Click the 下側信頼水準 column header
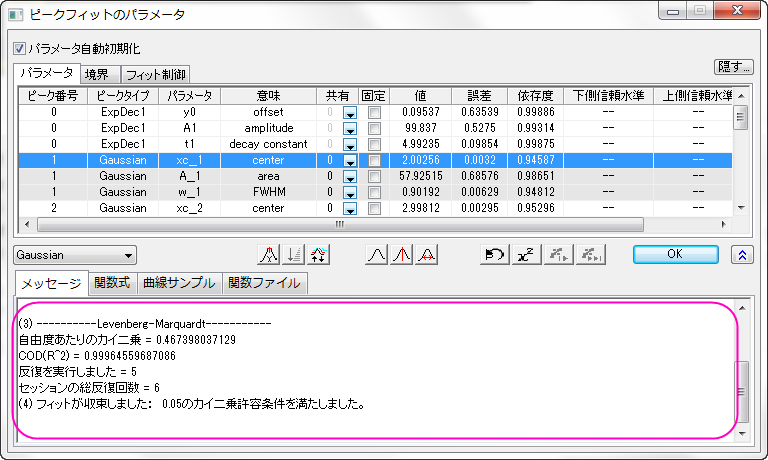Image resolution: width=768 pixels, height=460 pixels. (x=608, y=96)
